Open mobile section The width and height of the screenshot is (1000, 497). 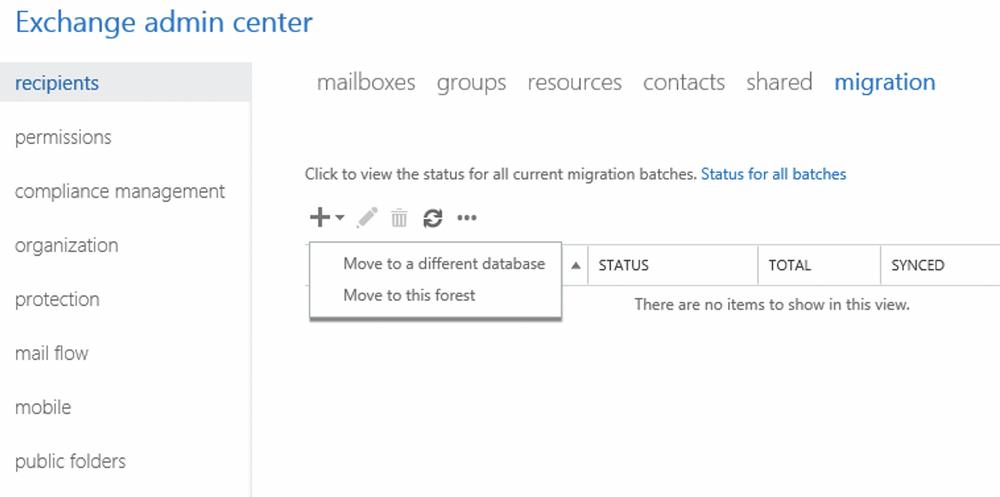43,407
